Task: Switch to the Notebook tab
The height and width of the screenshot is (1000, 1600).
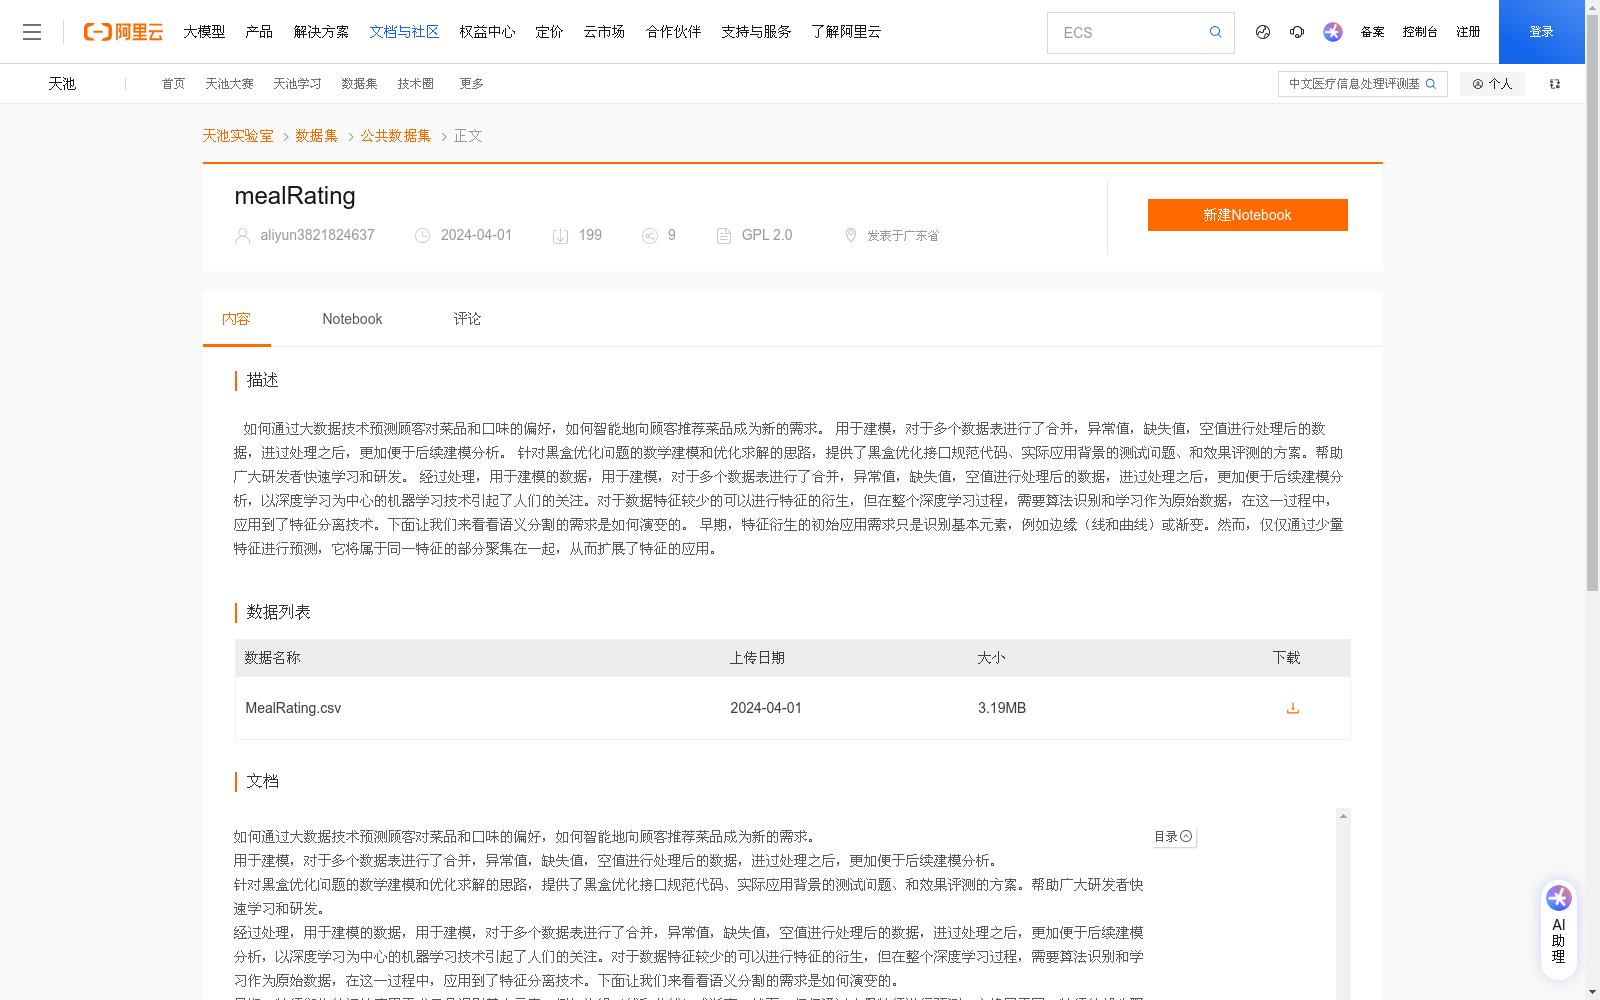Action: [352, 318]
